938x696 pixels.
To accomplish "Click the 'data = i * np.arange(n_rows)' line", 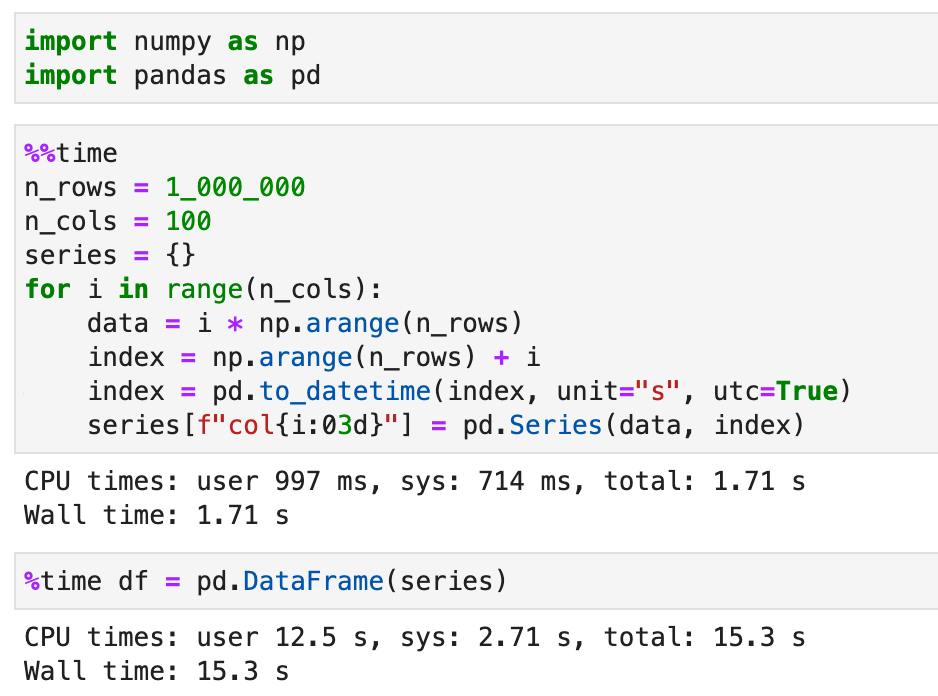I will (x=305, y=324).
